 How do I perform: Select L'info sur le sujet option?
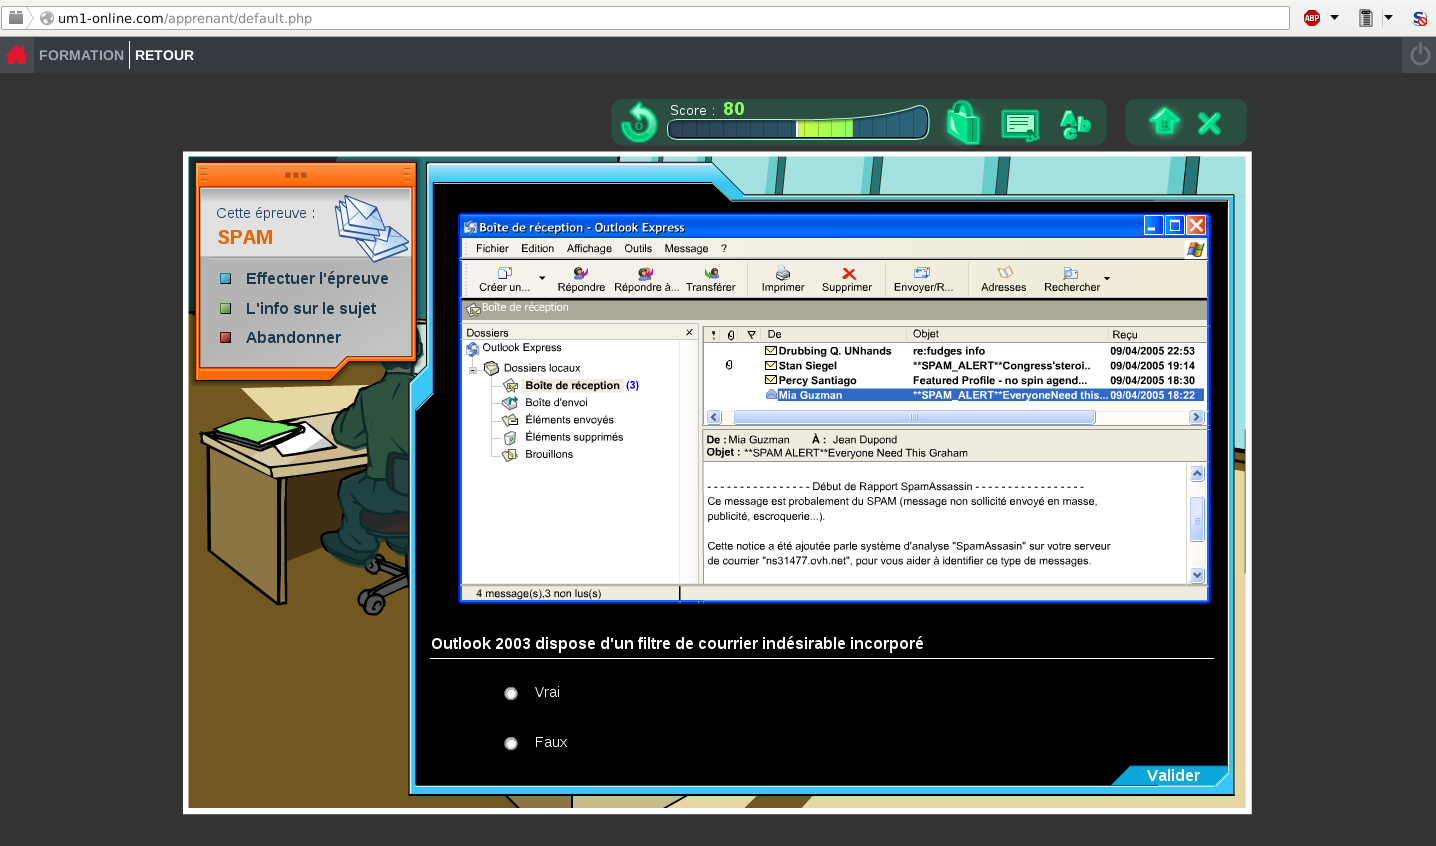[310, 308]
